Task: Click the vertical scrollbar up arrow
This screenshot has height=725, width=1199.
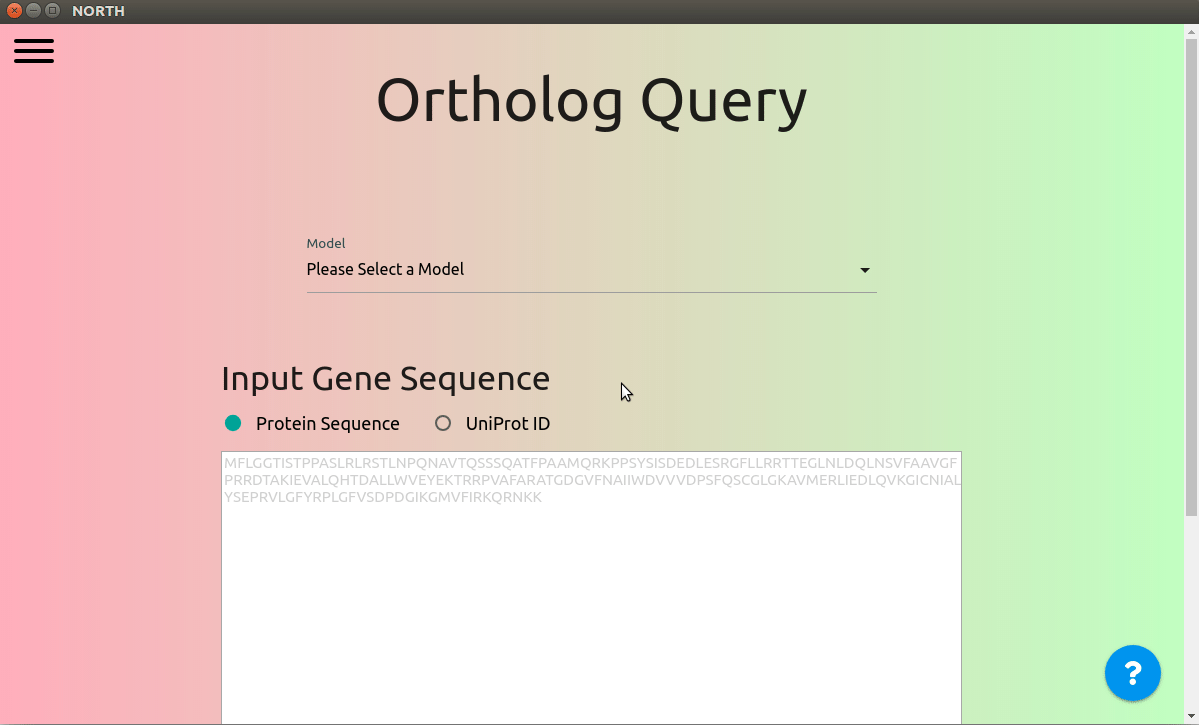Action: point(1191,31)
